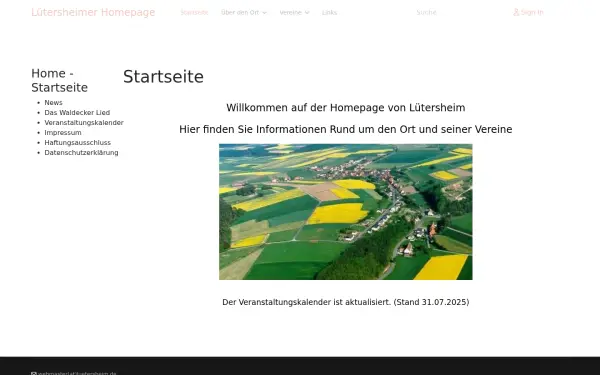The image size is (600, 375).
Task: Click the Startseite page heading
Action: tap(163, 77)
